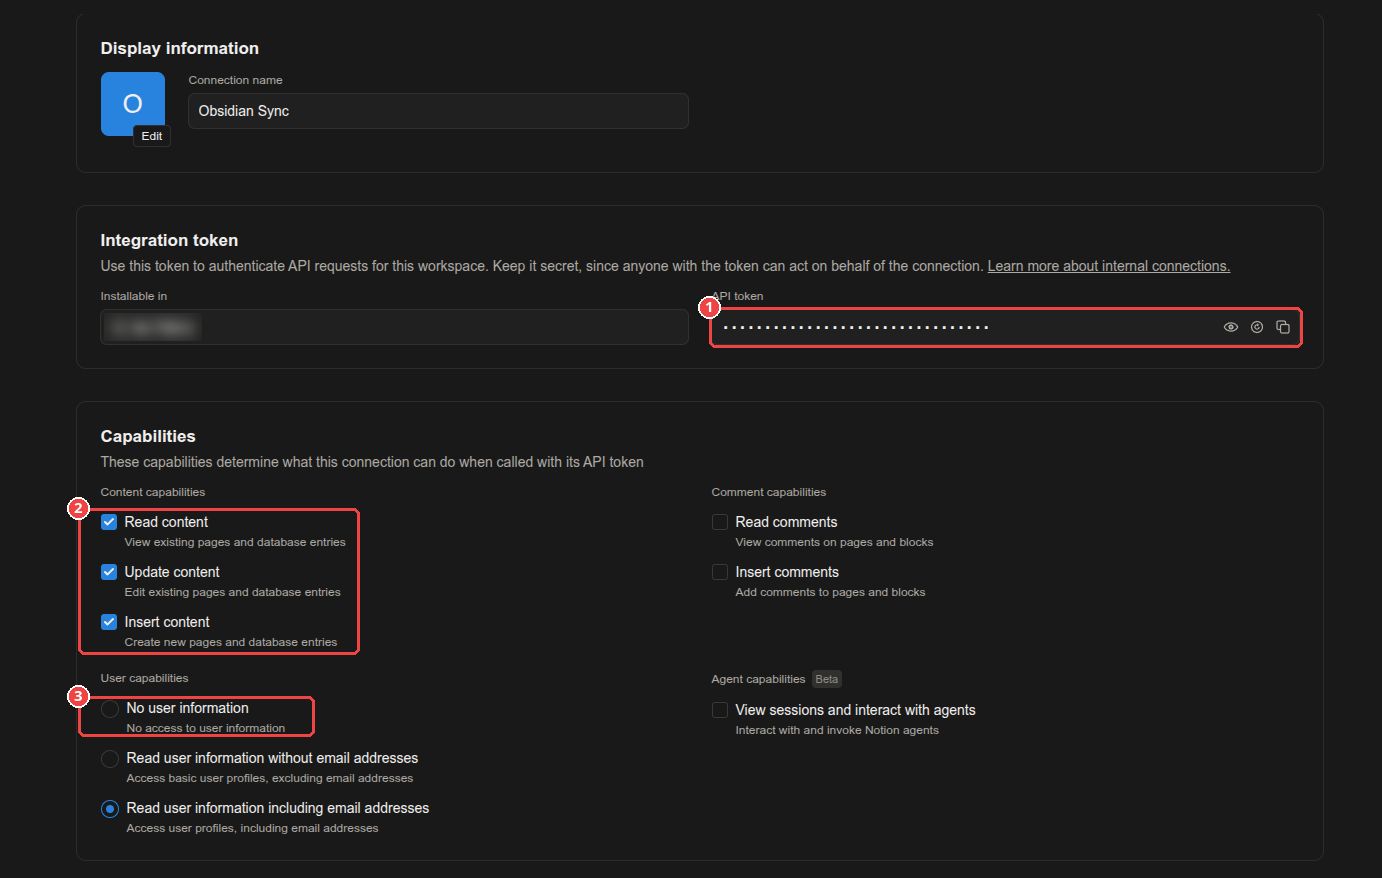The width and height of the screenshot is (1382, 878).
Task: Copy the API token to clipboard
Action: 1283,327
